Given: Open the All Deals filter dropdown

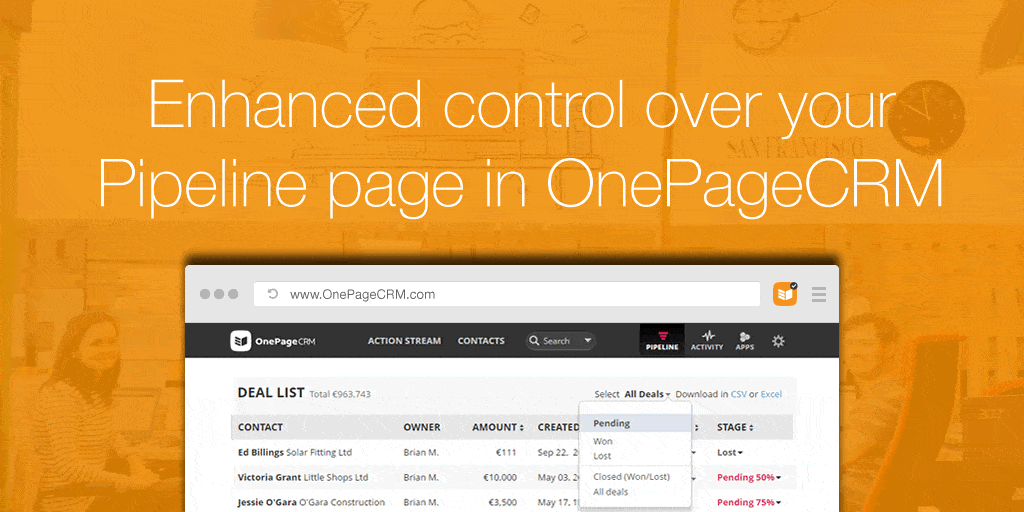Looking at the screenshot, I should point(647,394).
